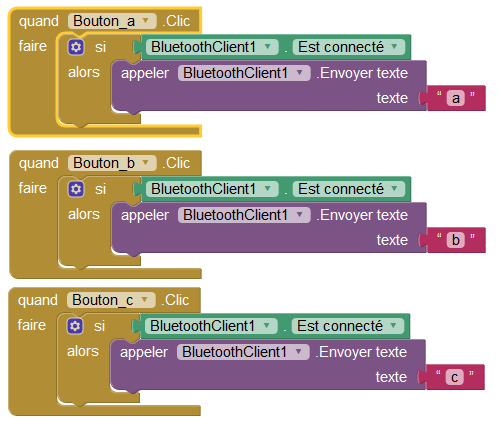Screen dimensions: 504x436
Task: Click 'faire' label in Bouton_a block
Action: pos(33,46)
